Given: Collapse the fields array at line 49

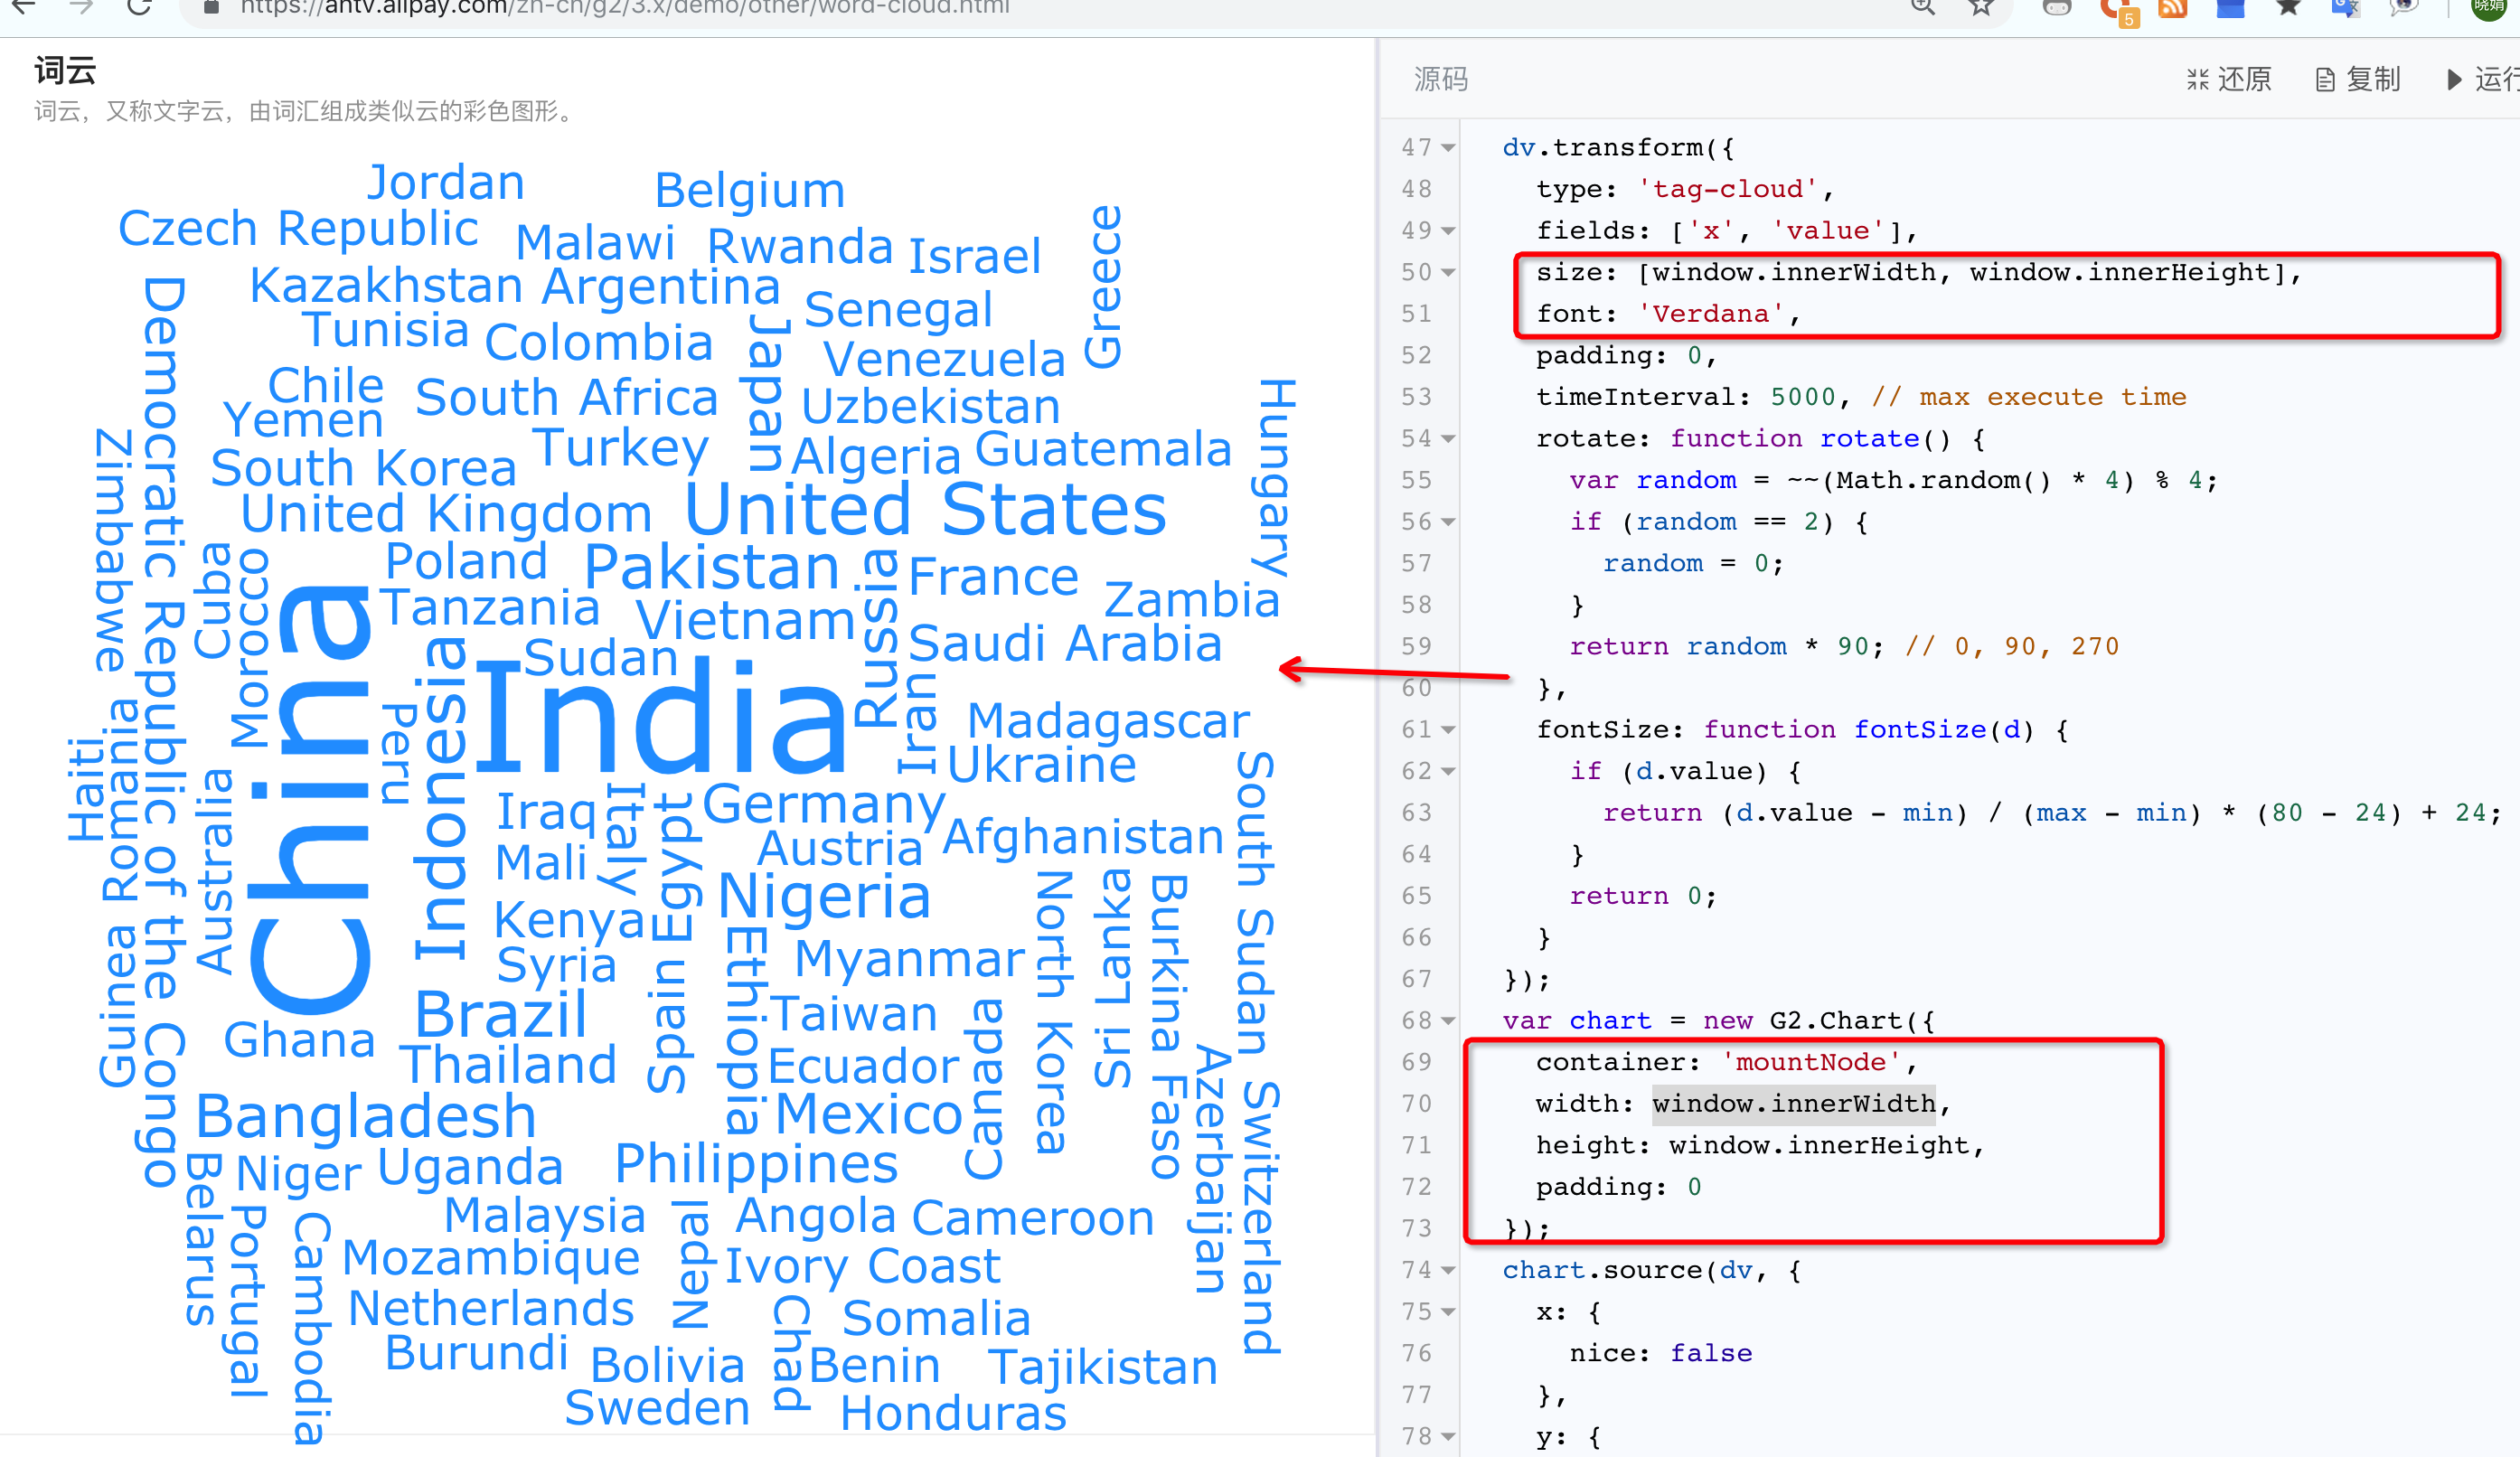Looking at the screenshot, I should click(1448, 230).
